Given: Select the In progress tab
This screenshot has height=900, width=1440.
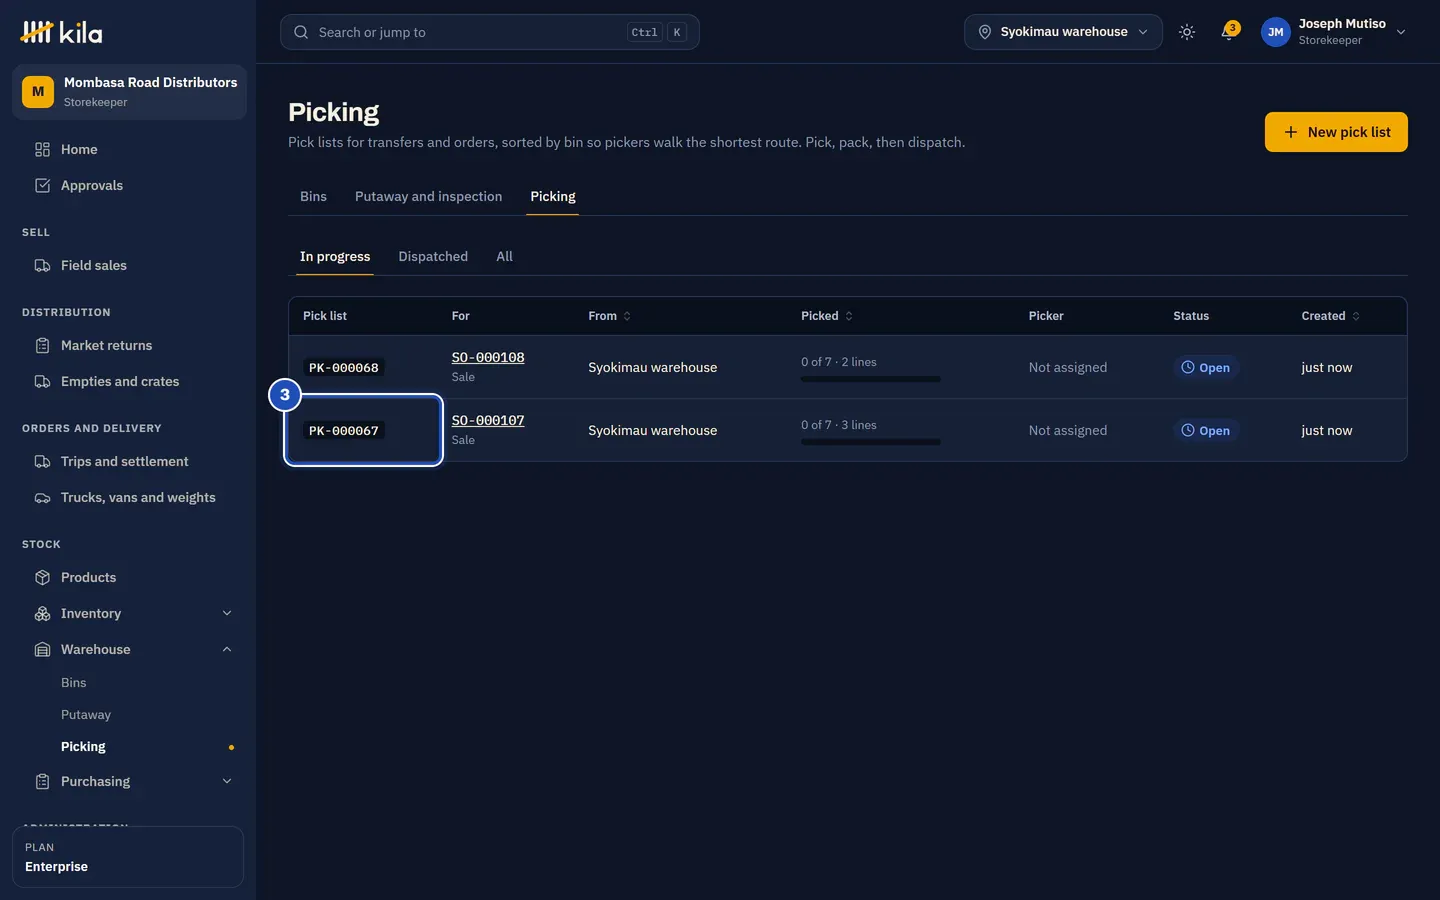Looking at the screenshot, I should point(335,257).
